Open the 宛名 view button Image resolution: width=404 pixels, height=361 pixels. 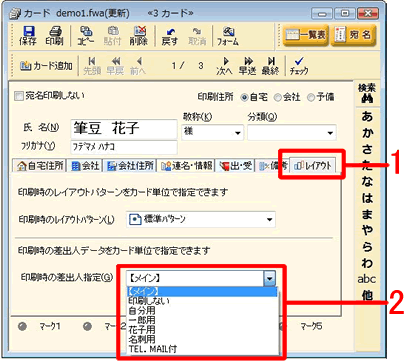point(353,35)
